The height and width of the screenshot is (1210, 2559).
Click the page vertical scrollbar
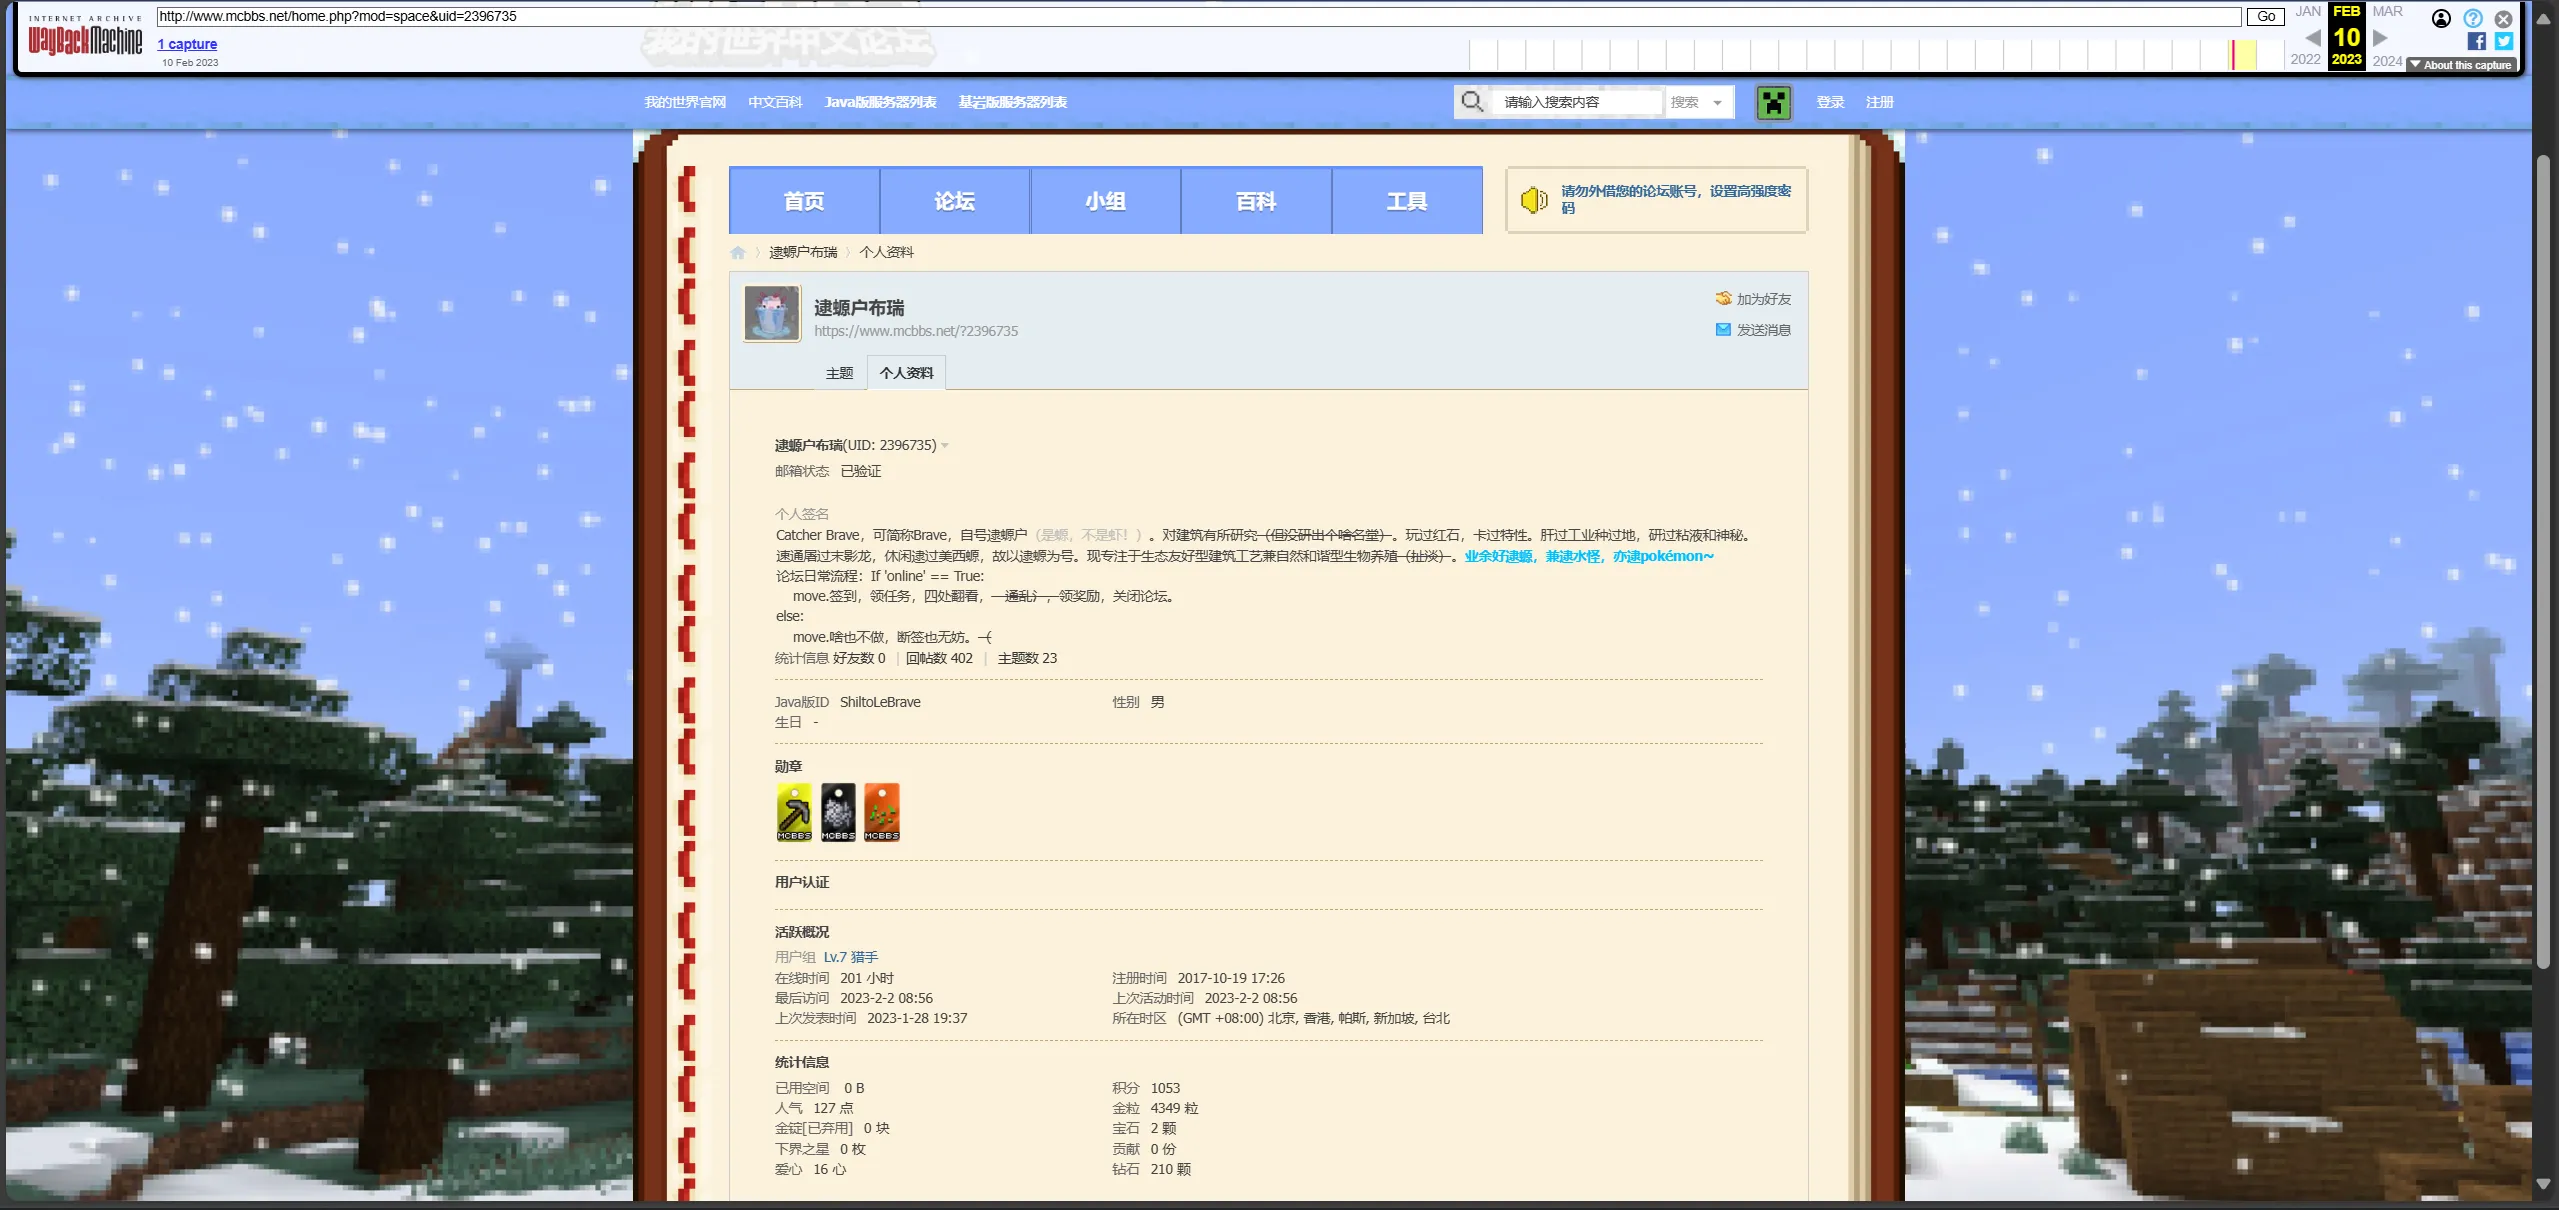[2544, 560]
